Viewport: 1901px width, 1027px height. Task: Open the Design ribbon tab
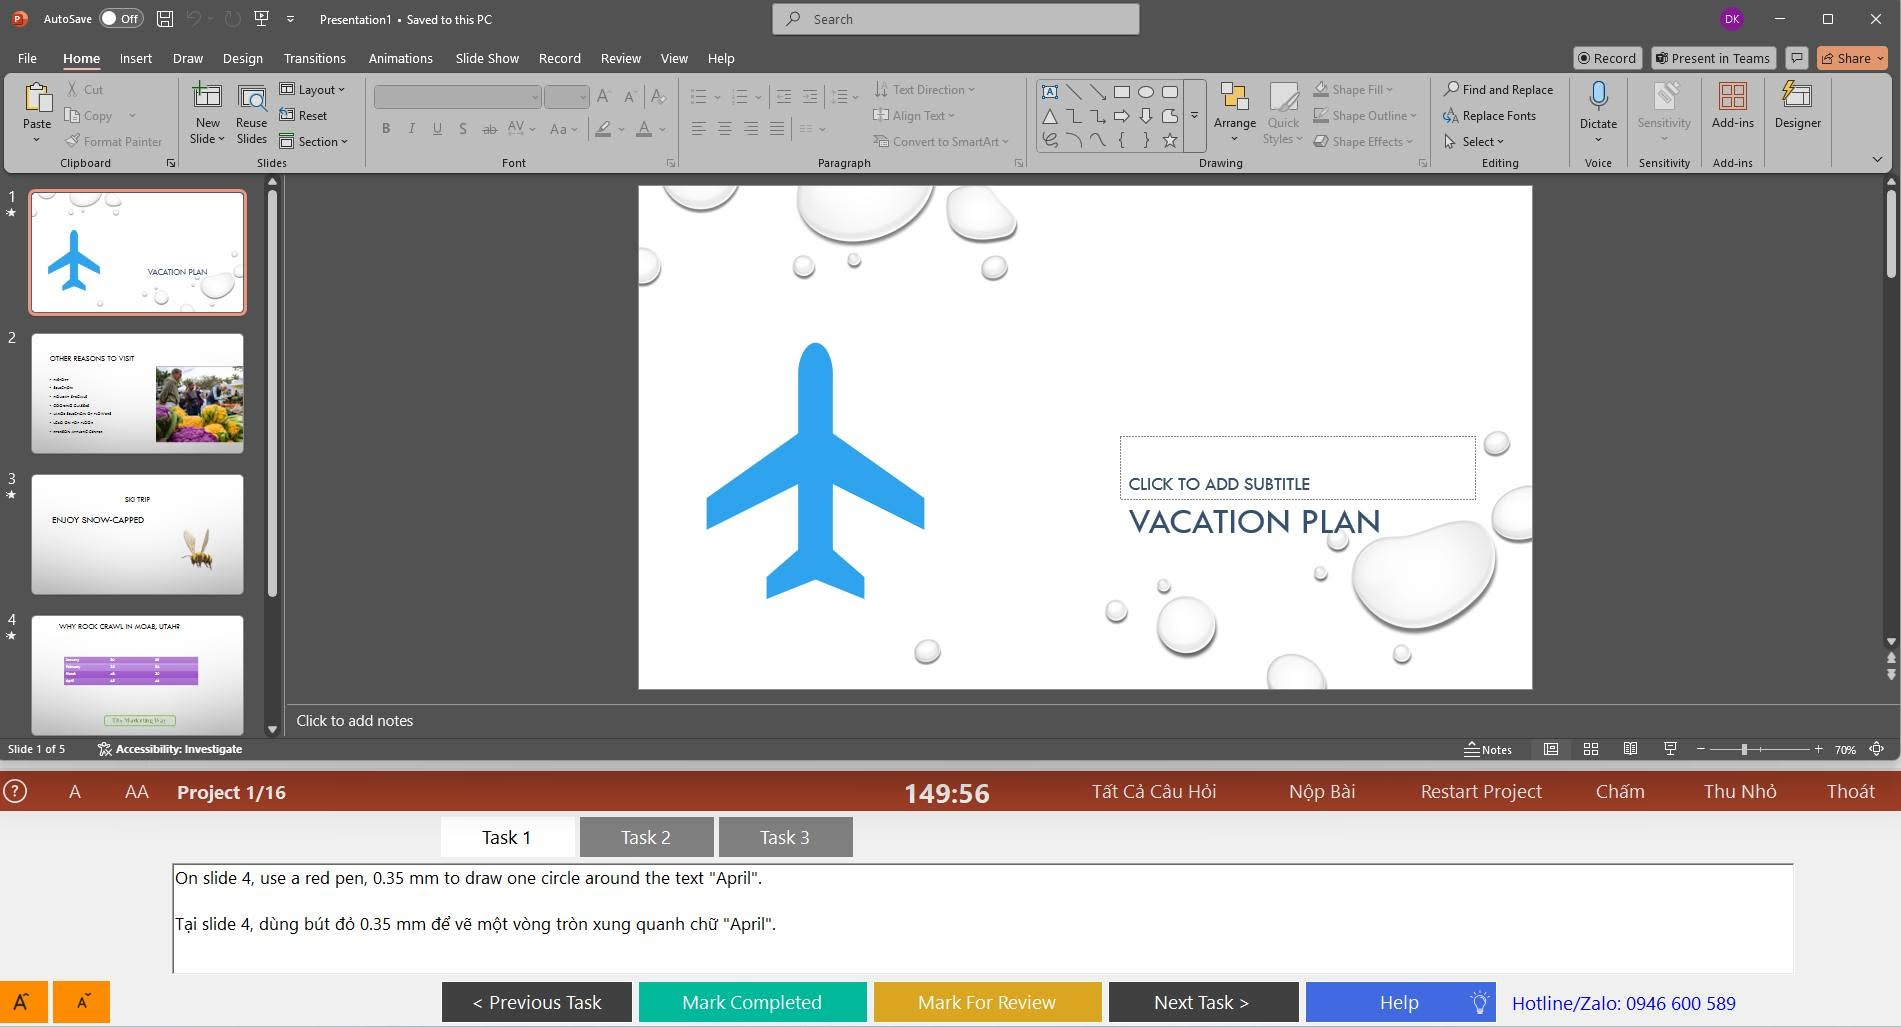click(243, 58)
